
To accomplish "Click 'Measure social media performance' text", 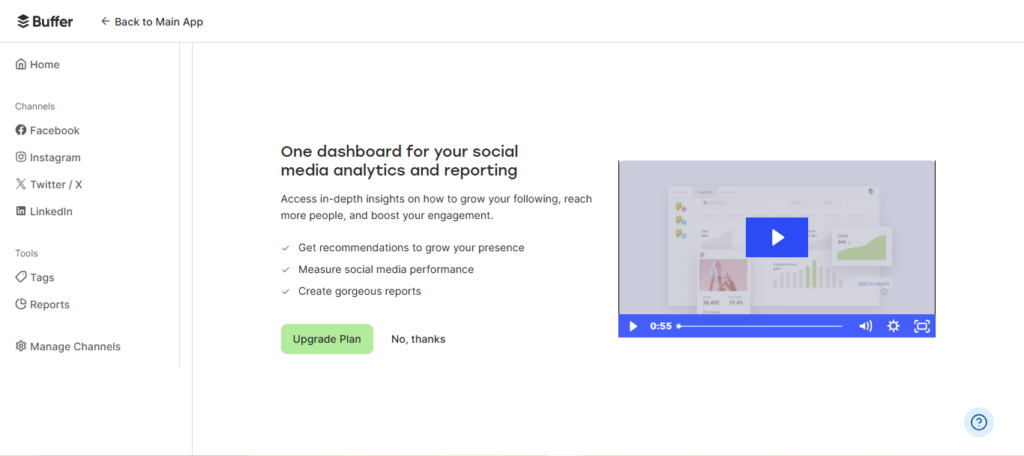I will 386,269.
